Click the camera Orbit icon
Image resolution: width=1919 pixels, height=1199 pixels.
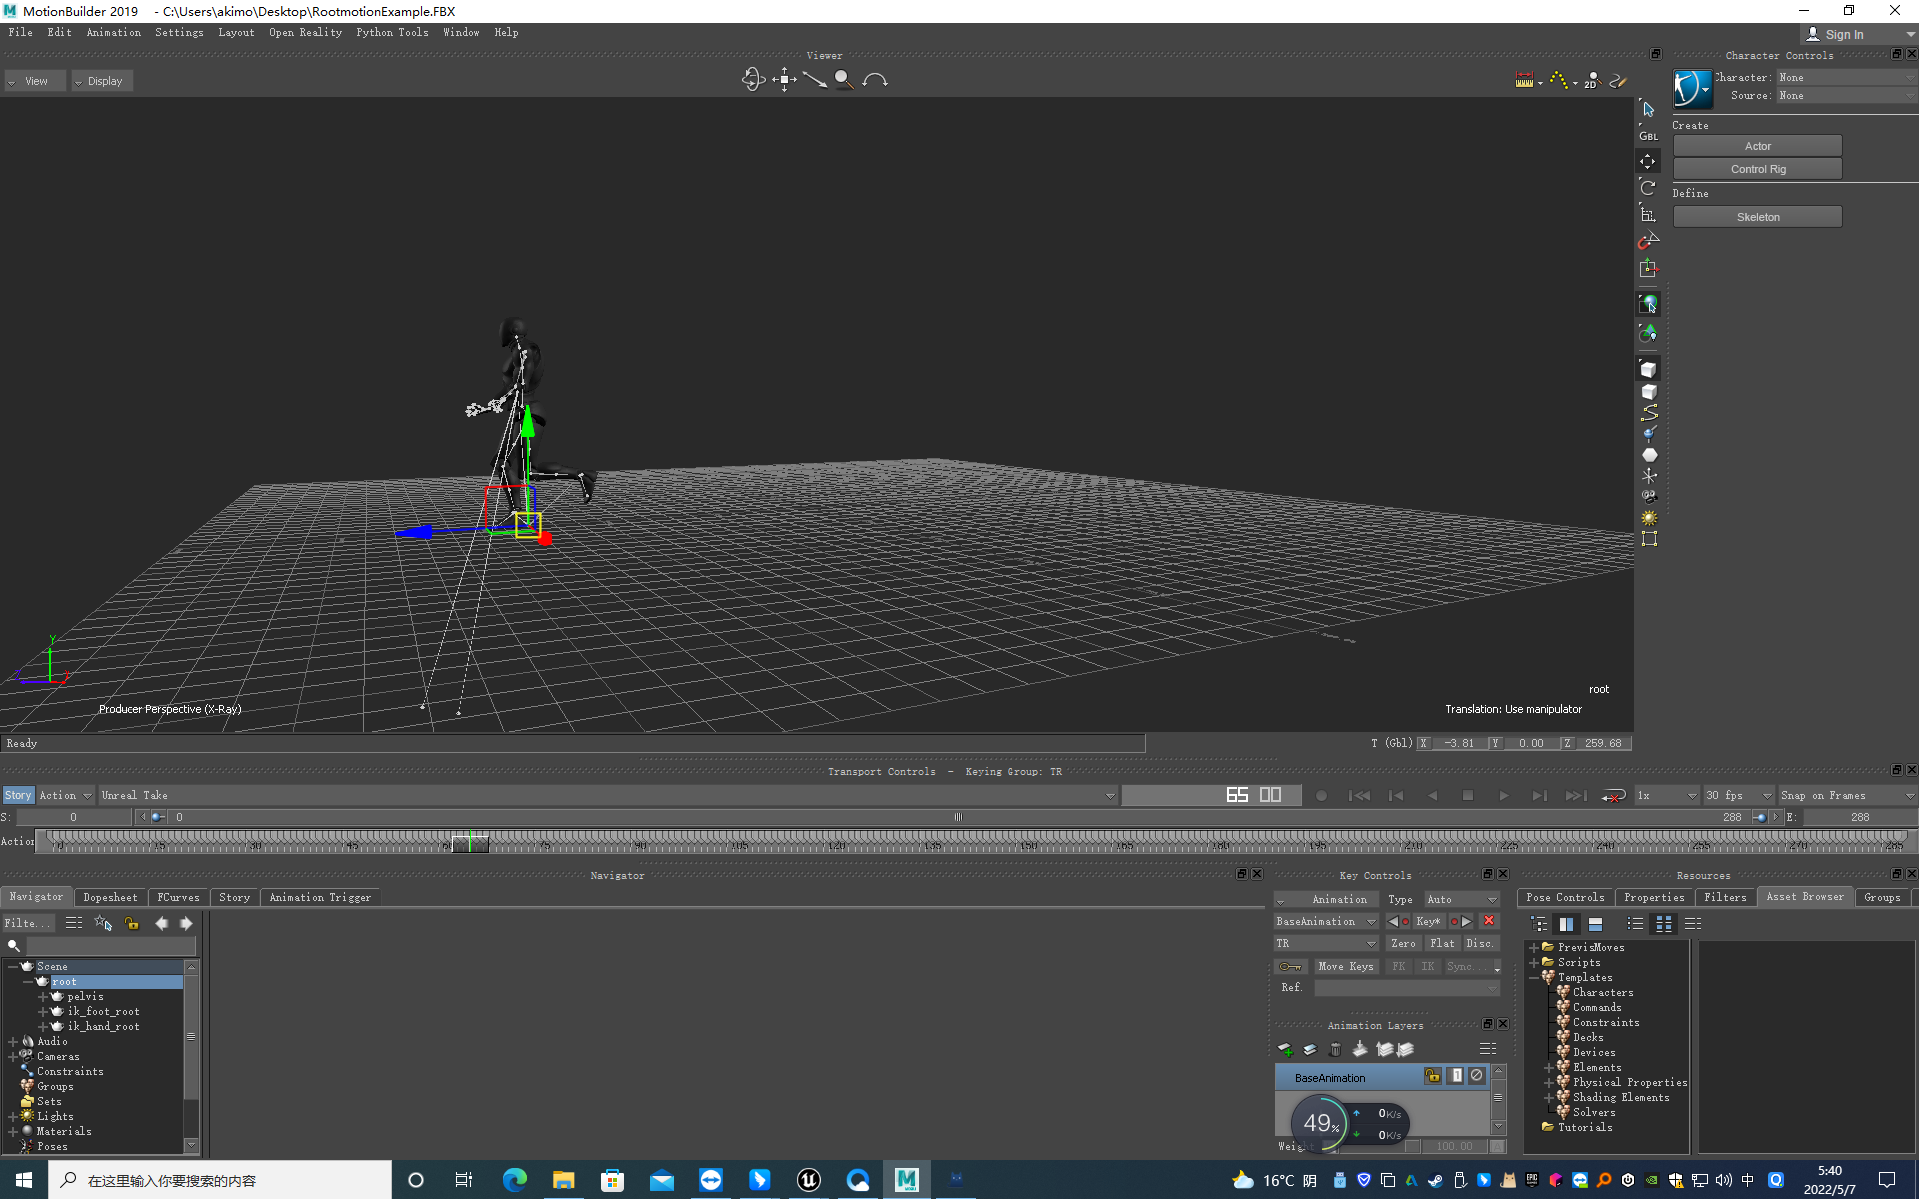pyautogui.click(x=752, y=80)
